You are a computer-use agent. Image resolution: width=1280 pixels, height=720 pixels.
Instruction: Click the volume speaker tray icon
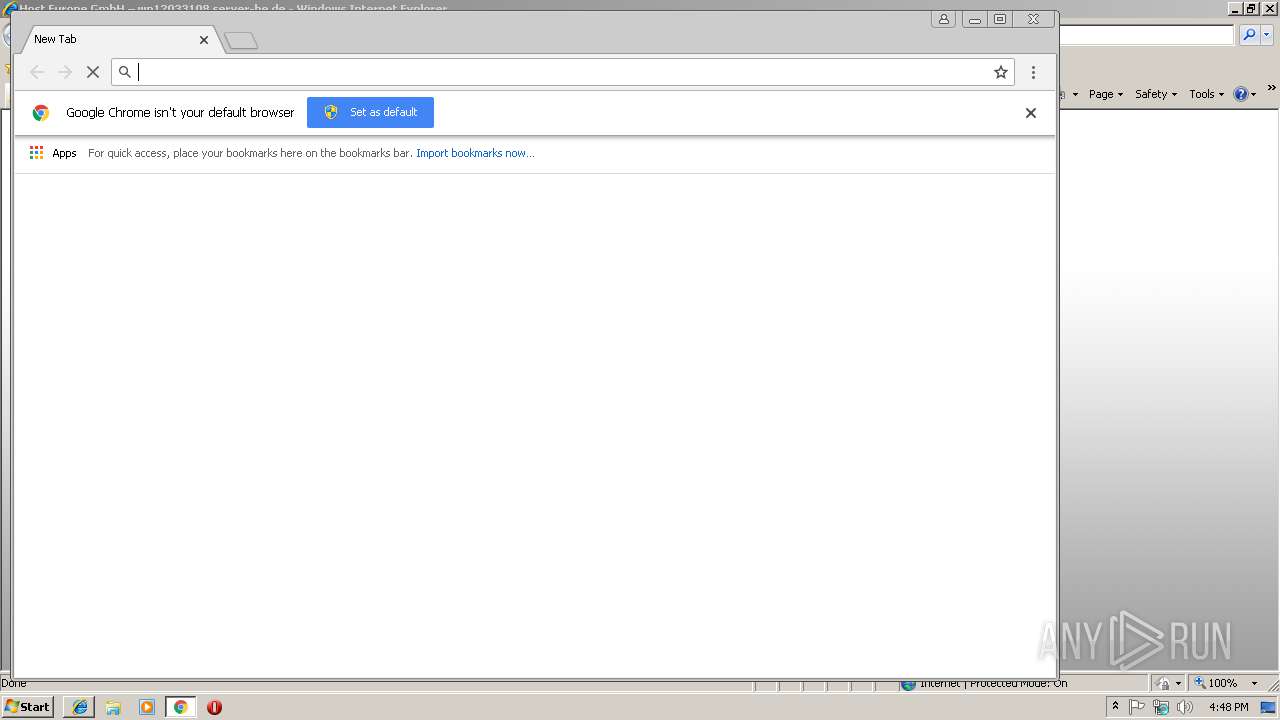1185,707
